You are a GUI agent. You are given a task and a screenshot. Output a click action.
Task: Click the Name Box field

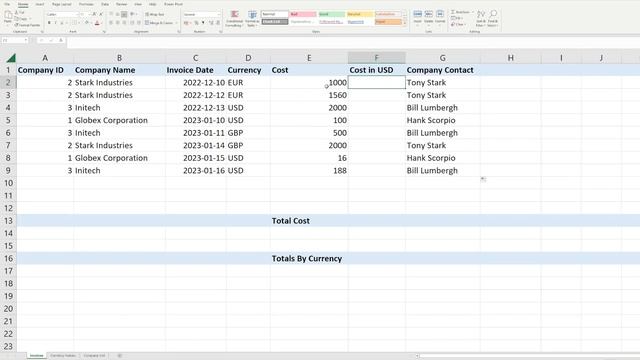(14, 40)
